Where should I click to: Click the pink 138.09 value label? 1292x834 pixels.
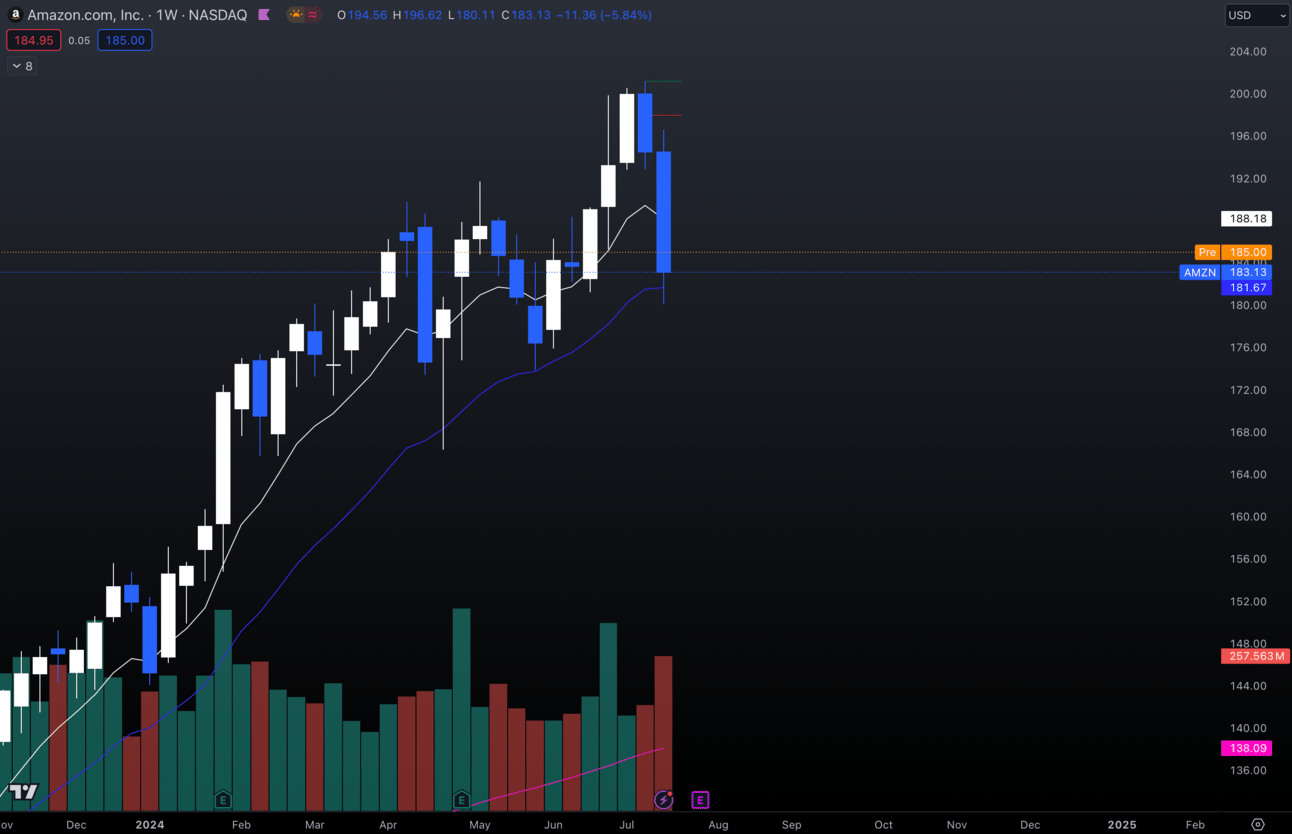coord(1246,748)
